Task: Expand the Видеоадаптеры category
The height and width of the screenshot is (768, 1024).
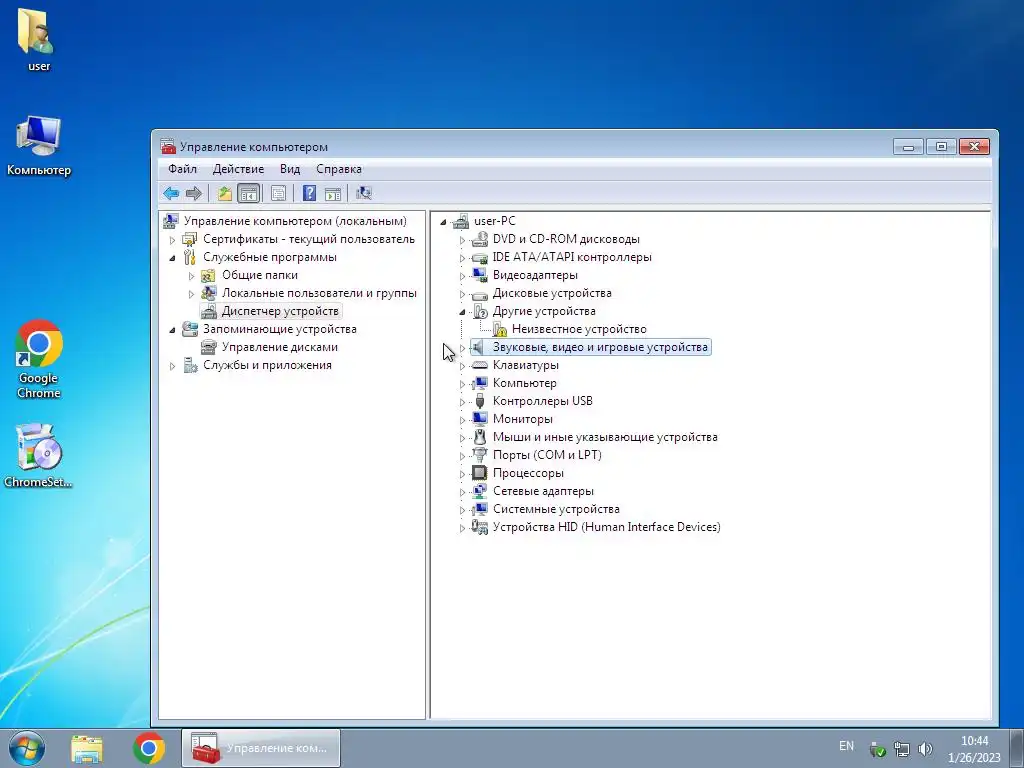Action: click(462, 276)
